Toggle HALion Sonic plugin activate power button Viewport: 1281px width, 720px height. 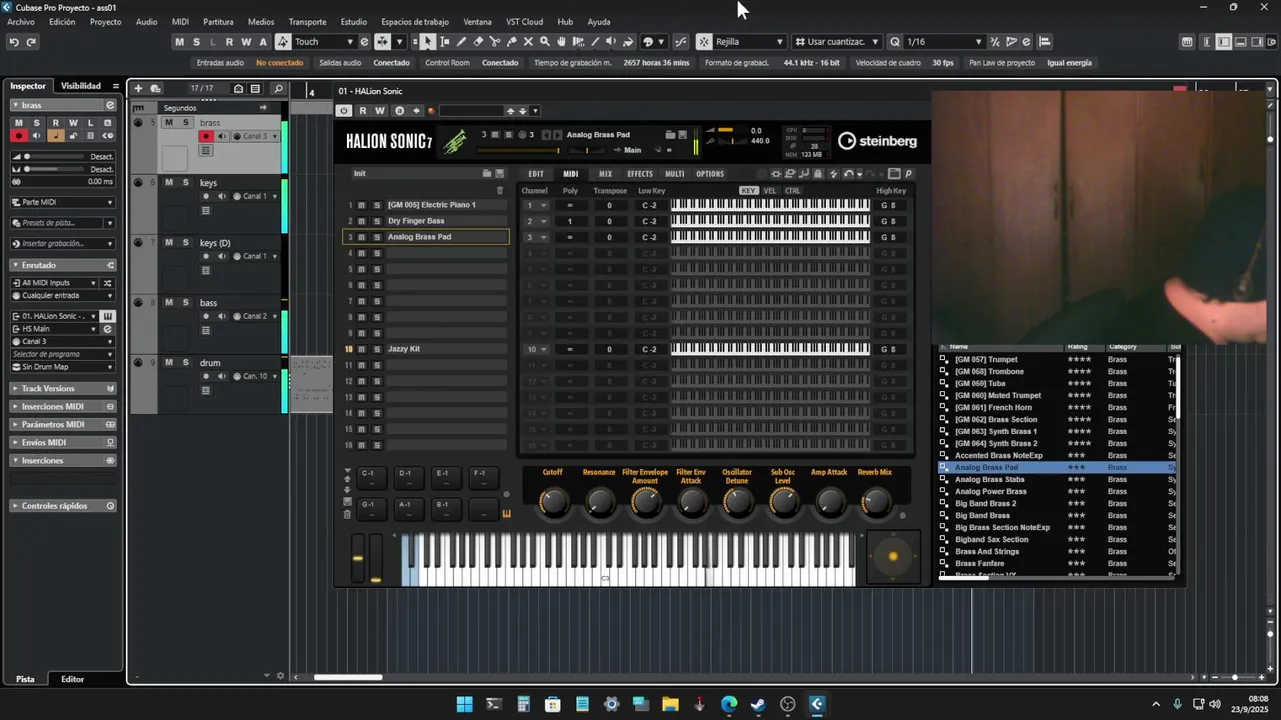[x=344, y=111]
